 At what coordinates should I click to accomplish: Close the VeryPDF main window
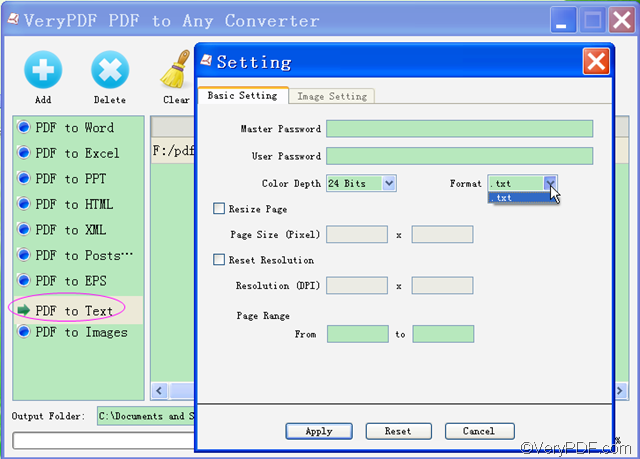[x=622, y=20]
